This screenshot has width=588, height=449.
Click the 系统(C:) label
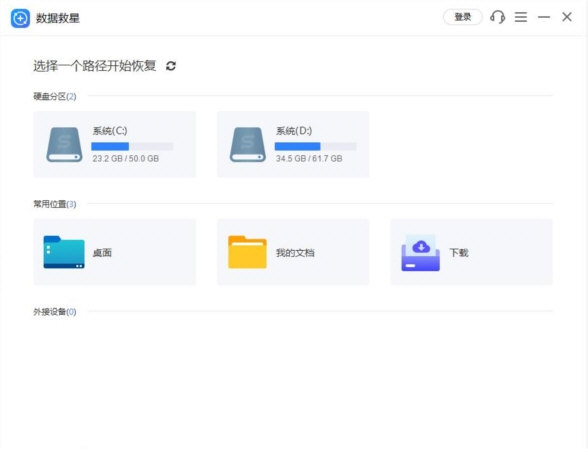coord(110,131)
